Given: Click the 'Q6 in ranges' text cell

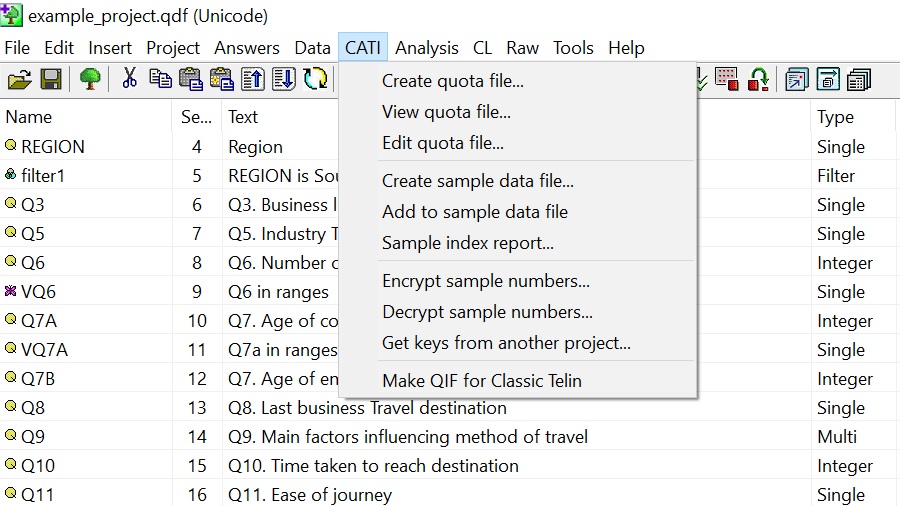Looking at the screenshot, I should click(x=278, y=291).
